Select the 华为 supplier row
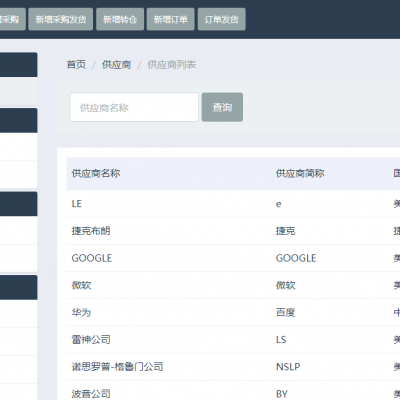 tap(233, 312)
